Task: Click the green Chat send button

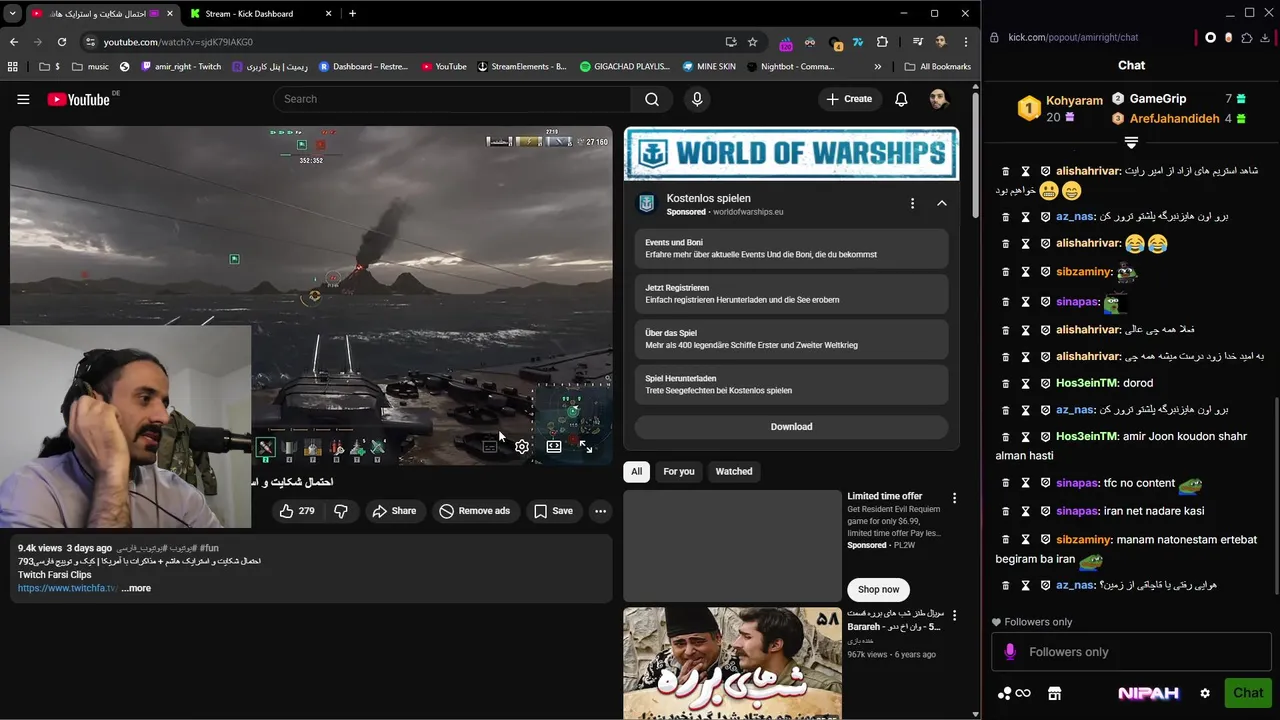Action: pyautogui.click(x=1247, y=693)
